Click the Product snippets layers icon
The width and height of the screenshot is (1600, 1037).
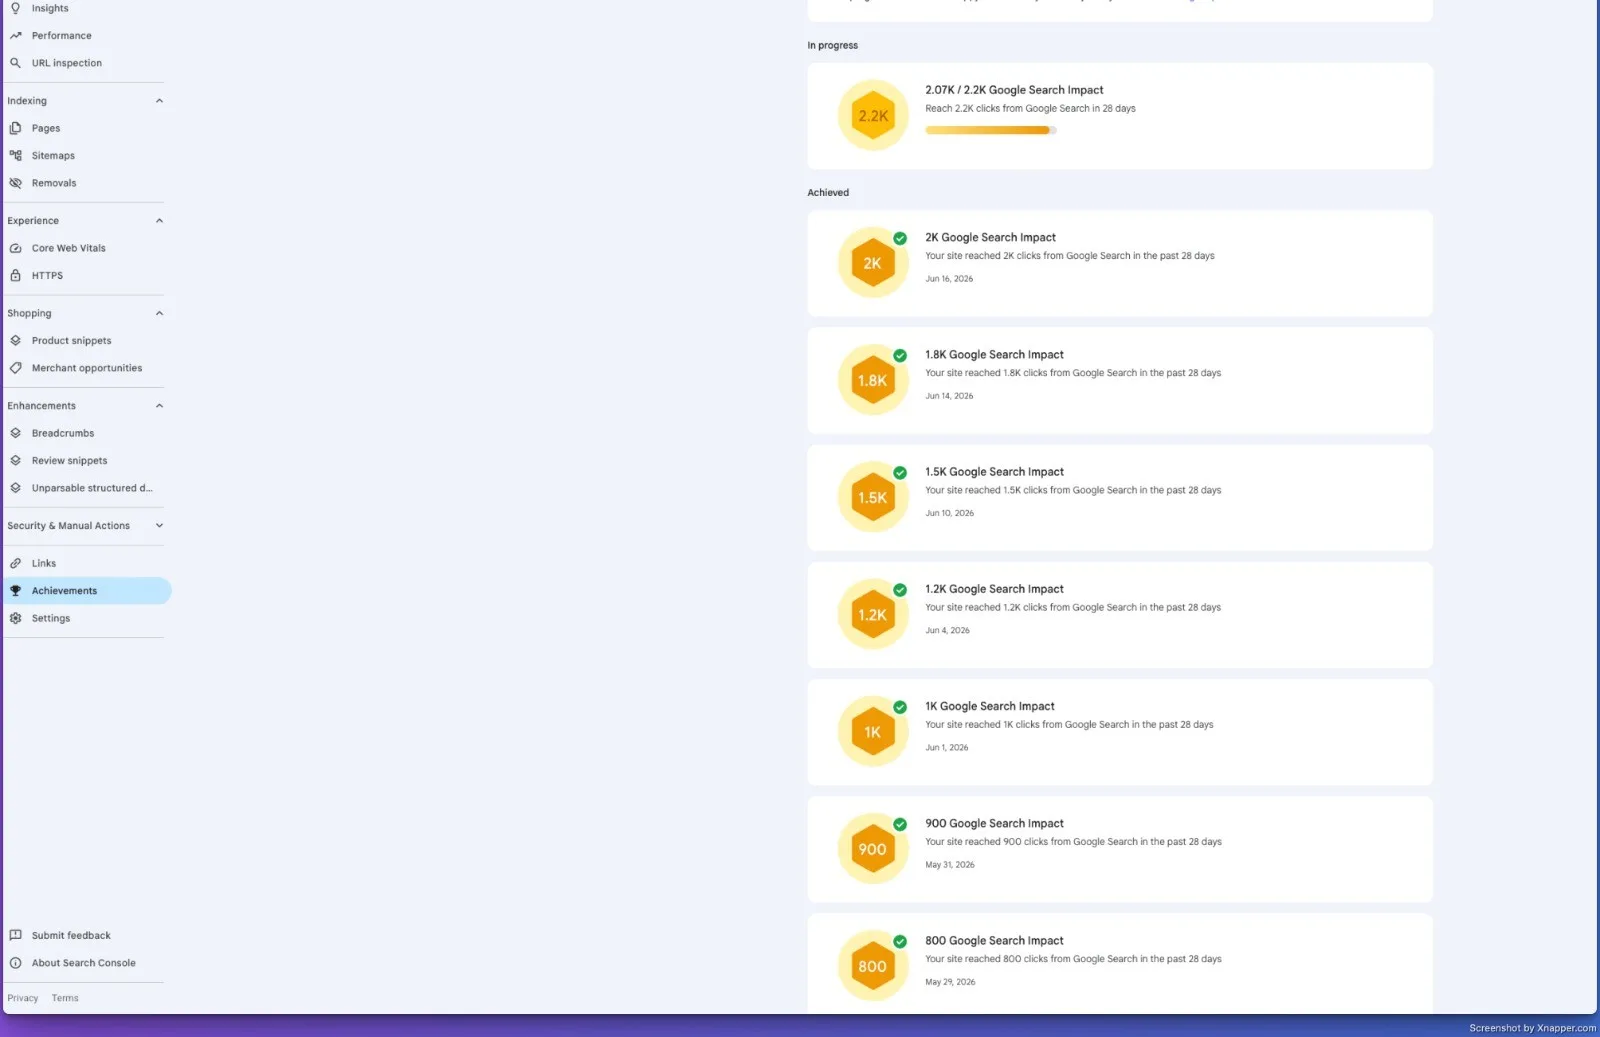pyautogui.click(x=15, y=341)
